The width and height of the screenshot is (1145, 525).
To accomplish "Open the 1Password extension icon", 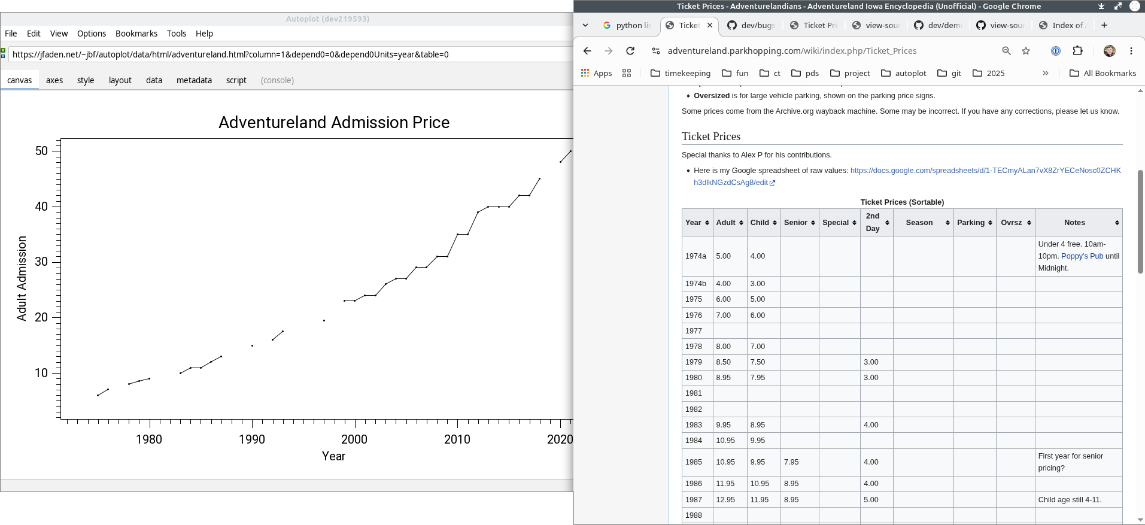I will 1055,51.
